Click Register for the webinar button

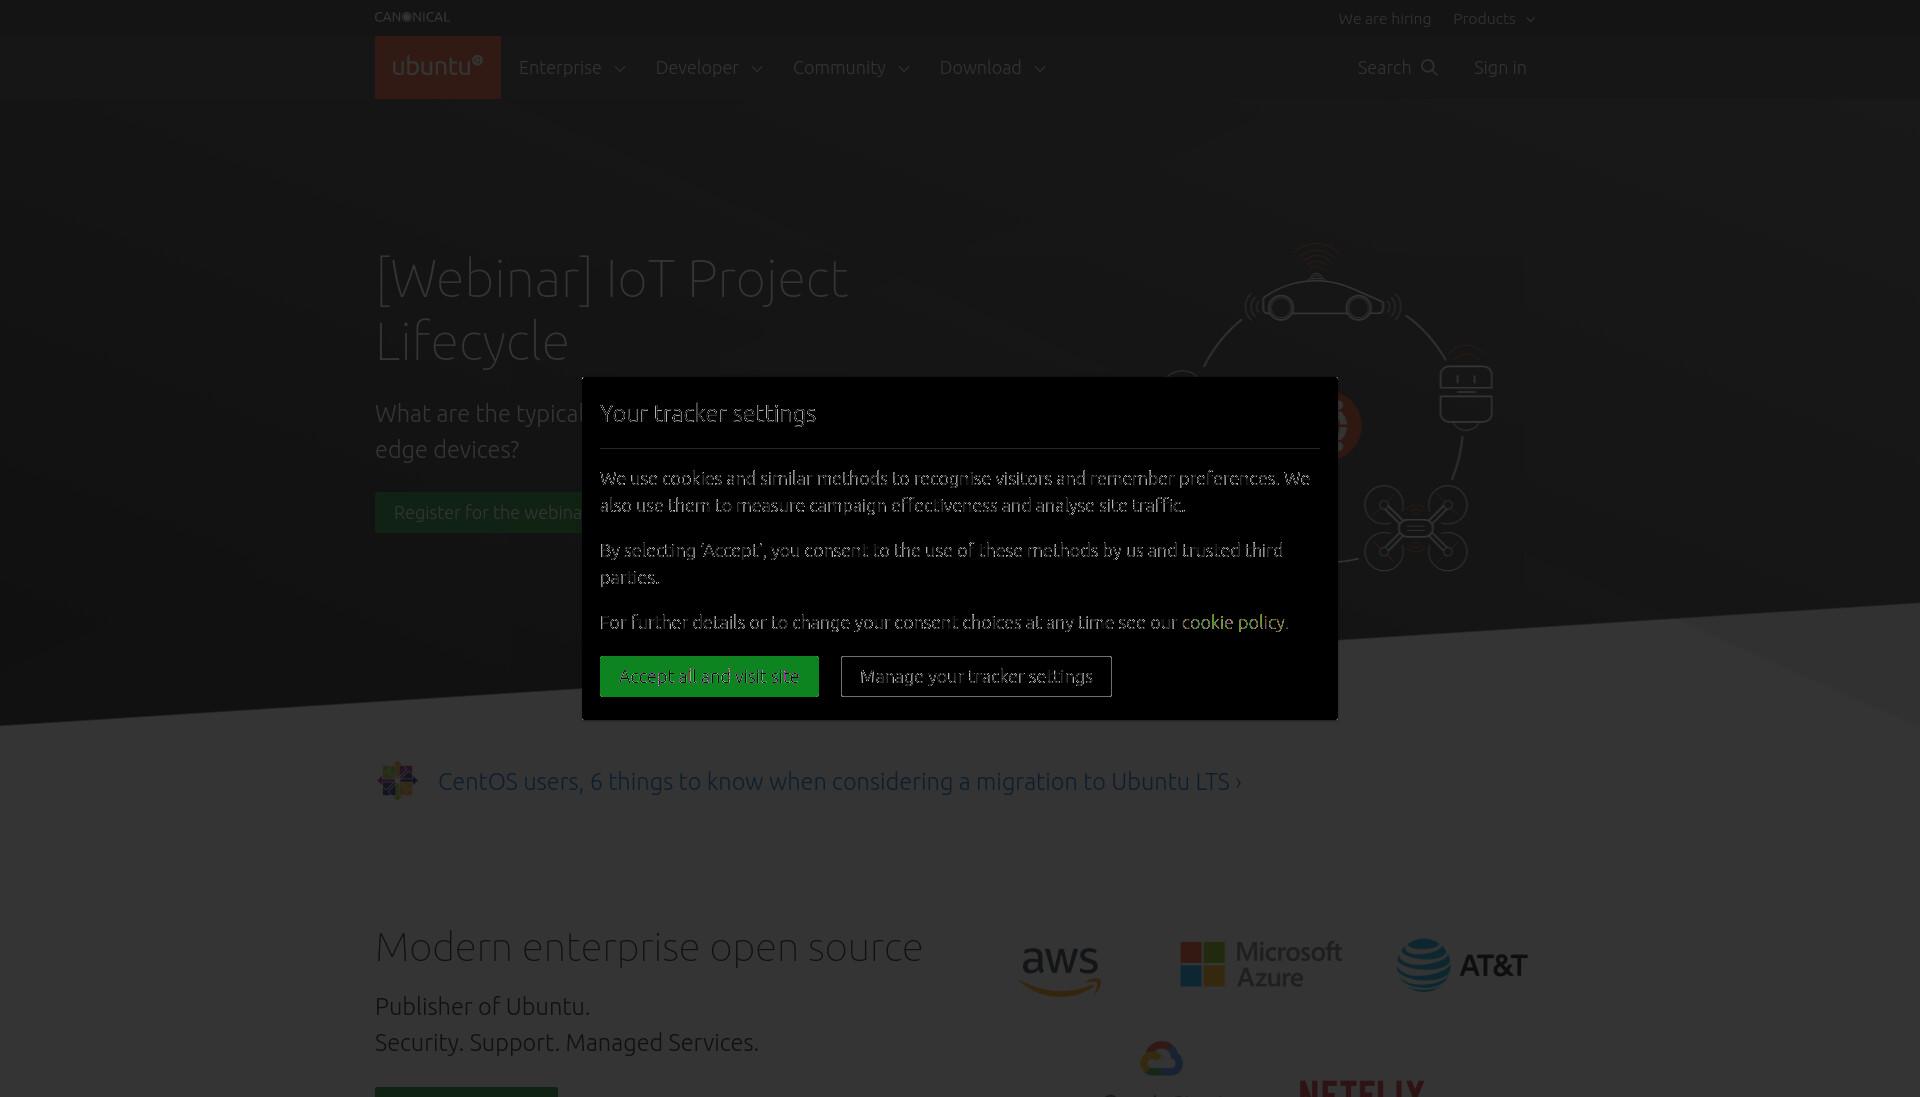pos(479,512)
